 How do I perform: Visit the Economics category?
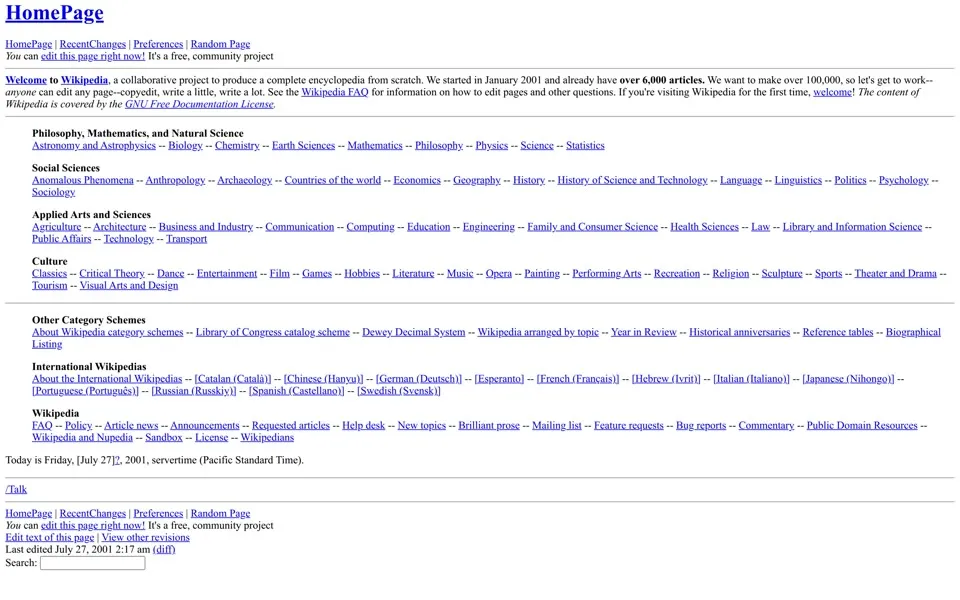[417, 180]
